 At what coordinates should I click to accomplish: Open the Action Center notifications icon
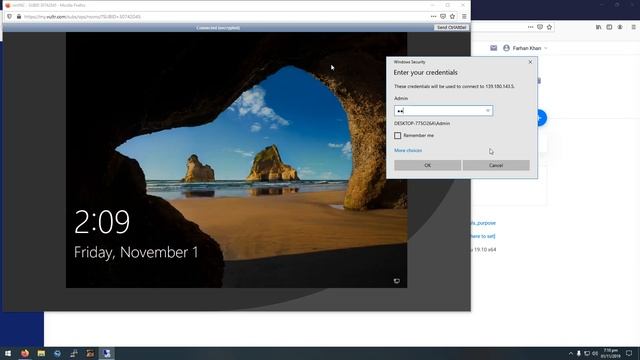pyautogui.click(x=629, y=353)
